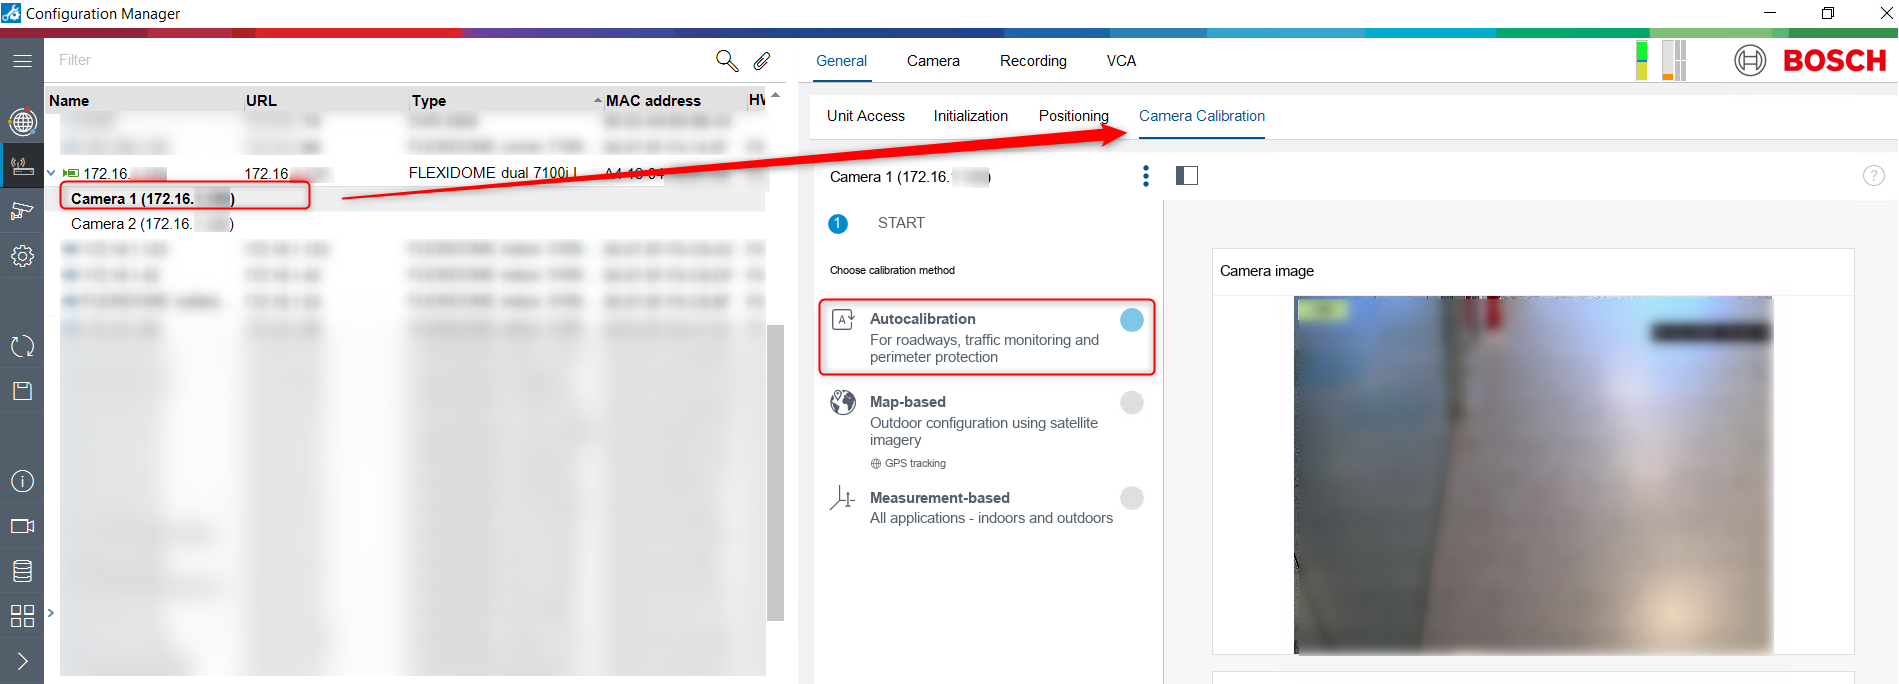Viewport: 1899px width, 684px height.
Task: Open three-dot options menu for Camera 1
Action: (x=1146, y=176)
